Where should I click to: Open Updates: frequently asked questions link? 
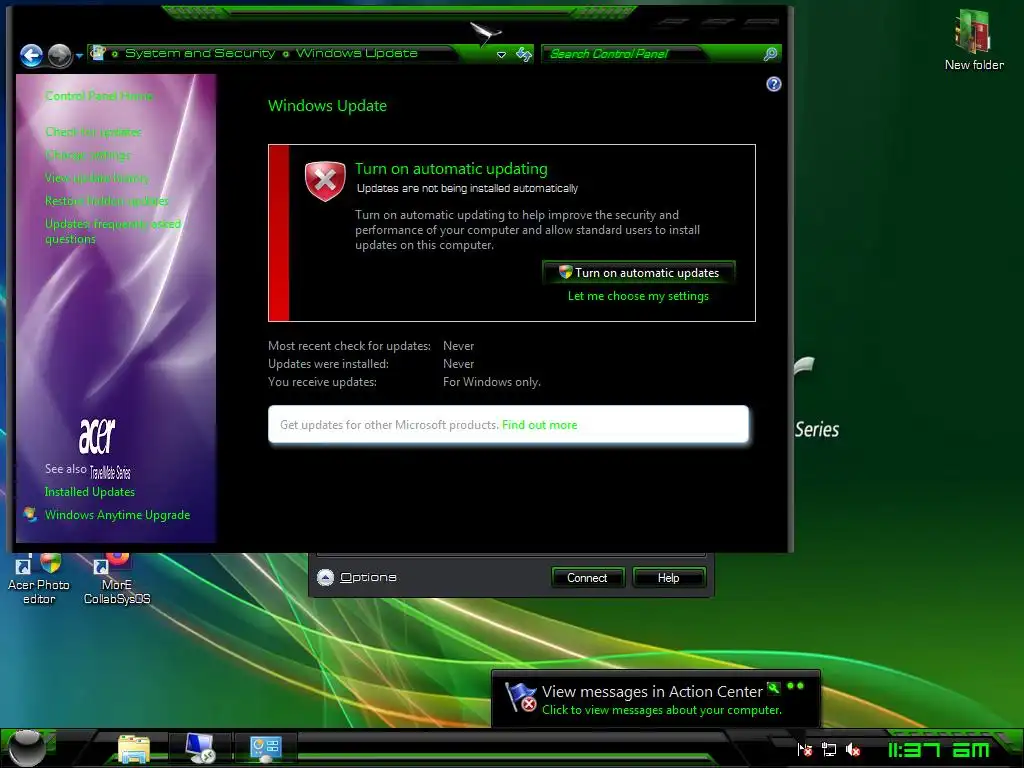tap(113, 231)
